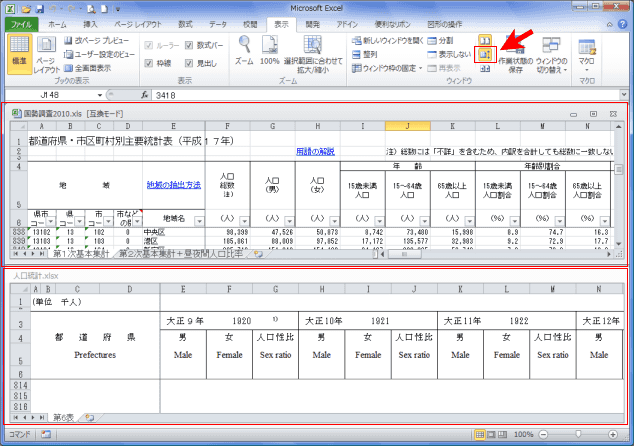The height and width of the screenshot is (446, 634).
Task: Click the 地域の抽出方法 link
Action: pyautogui.click(x=172, y=184)
